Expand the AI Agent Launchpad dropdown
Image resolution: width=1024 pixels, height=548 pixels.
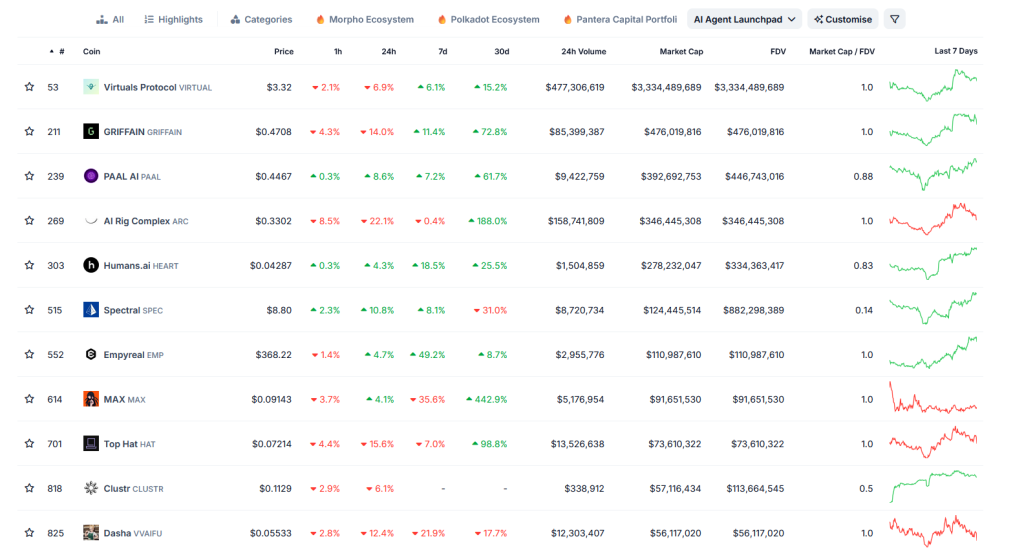(744, 20)
